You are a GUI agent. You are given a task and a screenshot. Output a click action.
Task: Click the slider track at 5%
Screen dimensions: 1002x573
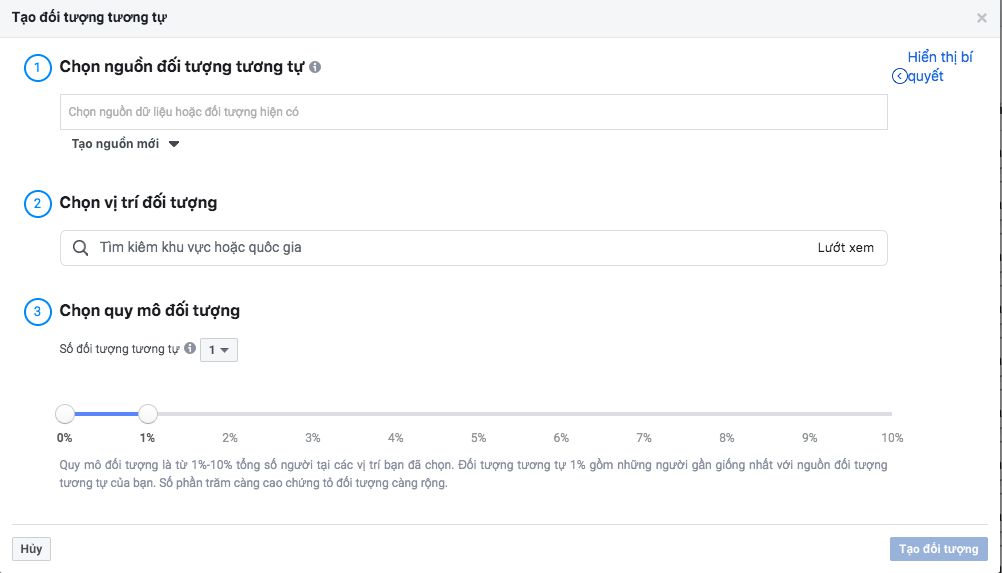click(479, 414)
